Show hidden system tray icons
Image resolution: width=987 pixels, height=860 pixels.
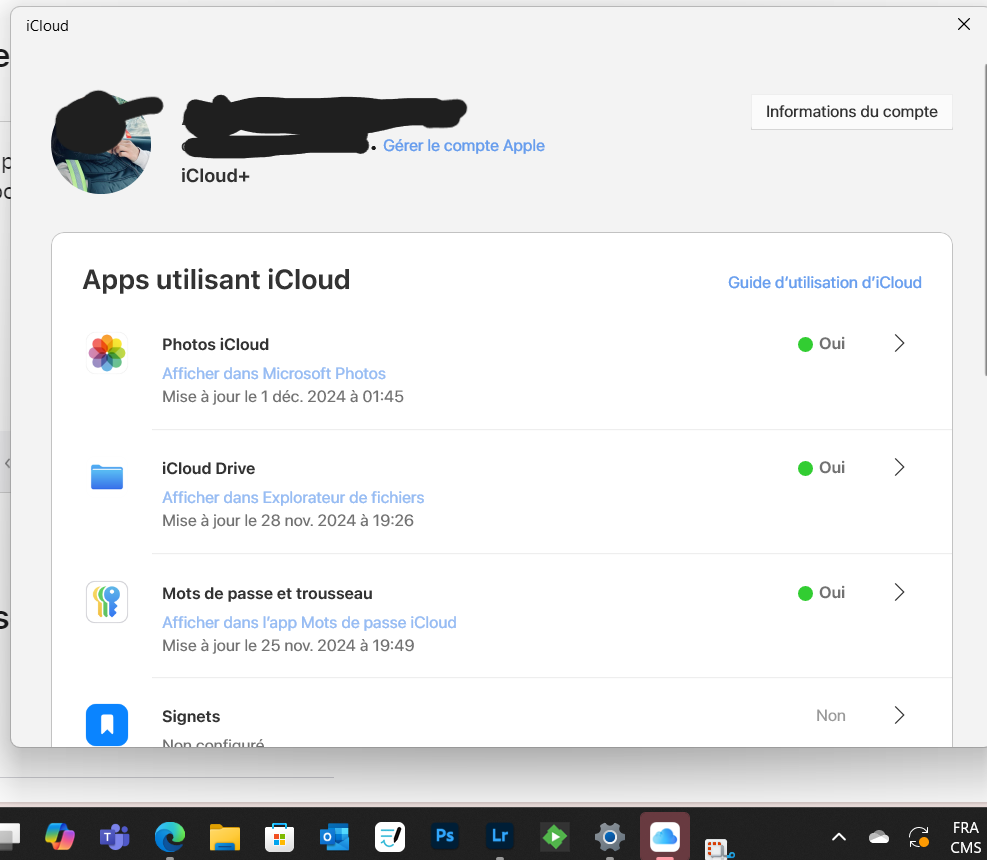(x=839, y=836)
